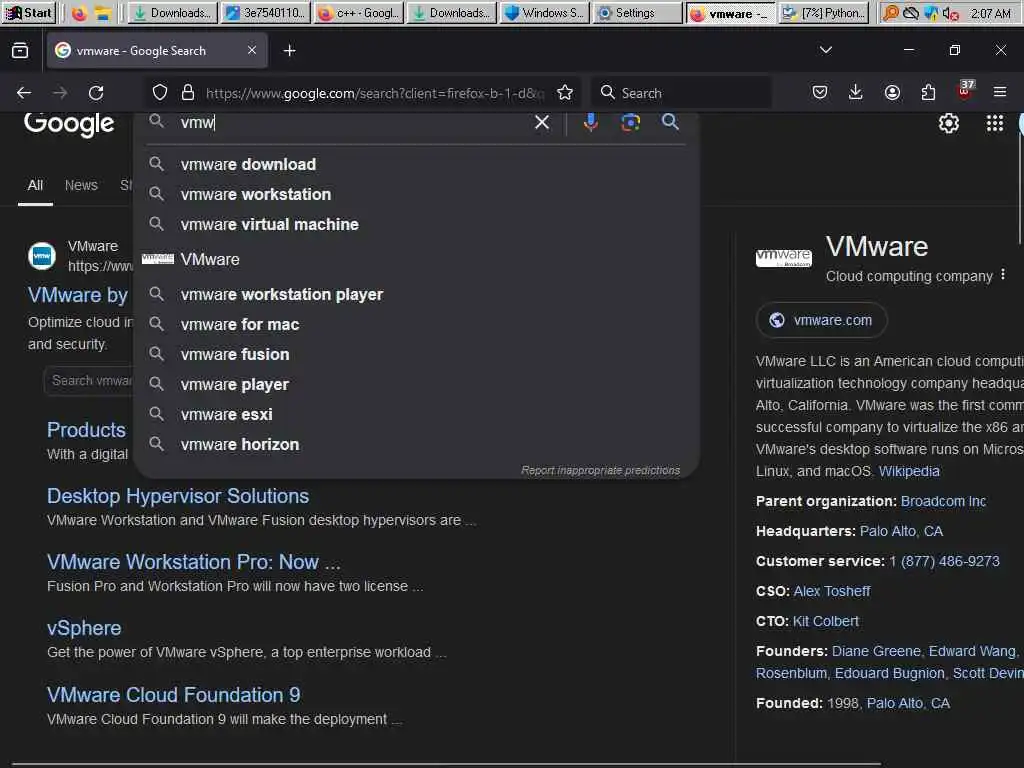1024x768 pixels.
Task: Open Palo Alto, CA headquarters link
Action: pyautogui.click(x=901, y=531)
